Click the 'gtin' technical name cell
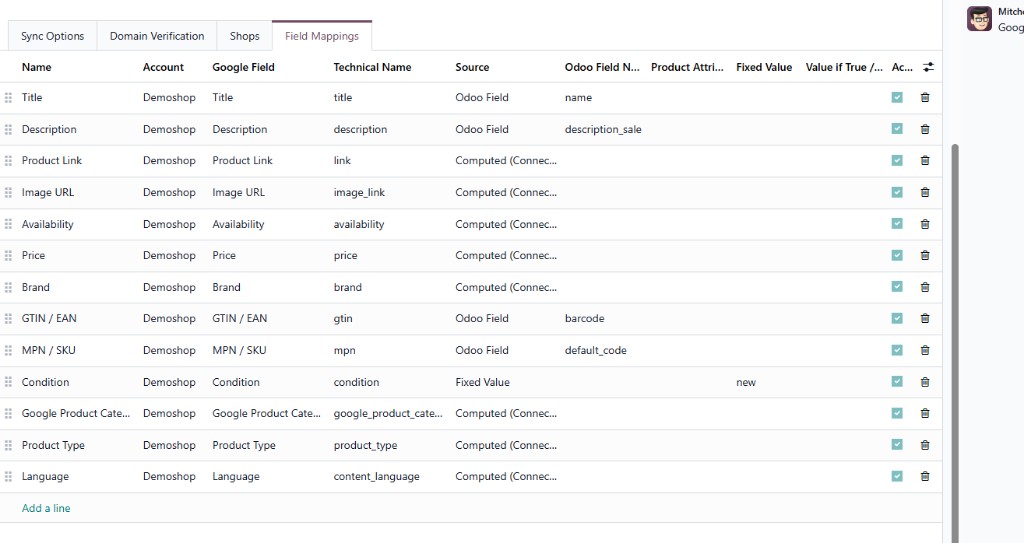The width and height of the screenshot is (1024, 543). click(343, 318)
